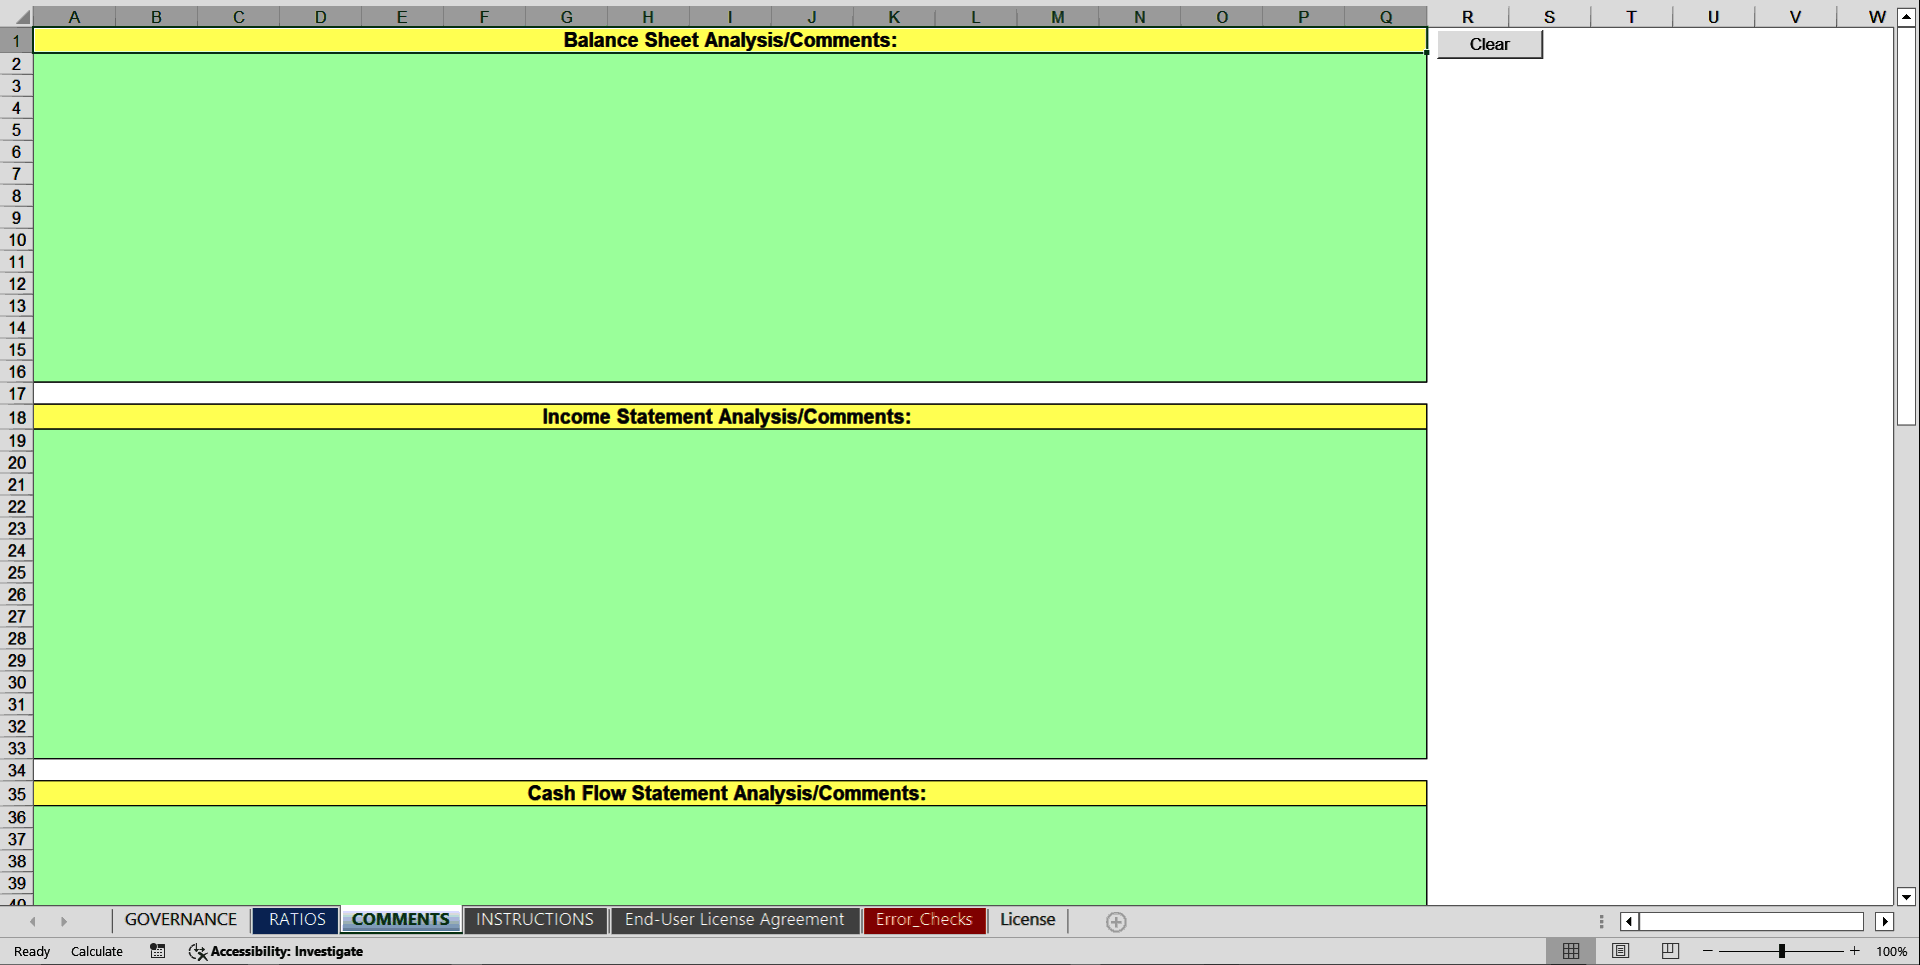
Task: View the Error_Checks sheet
Action: [x=923, y=920]
